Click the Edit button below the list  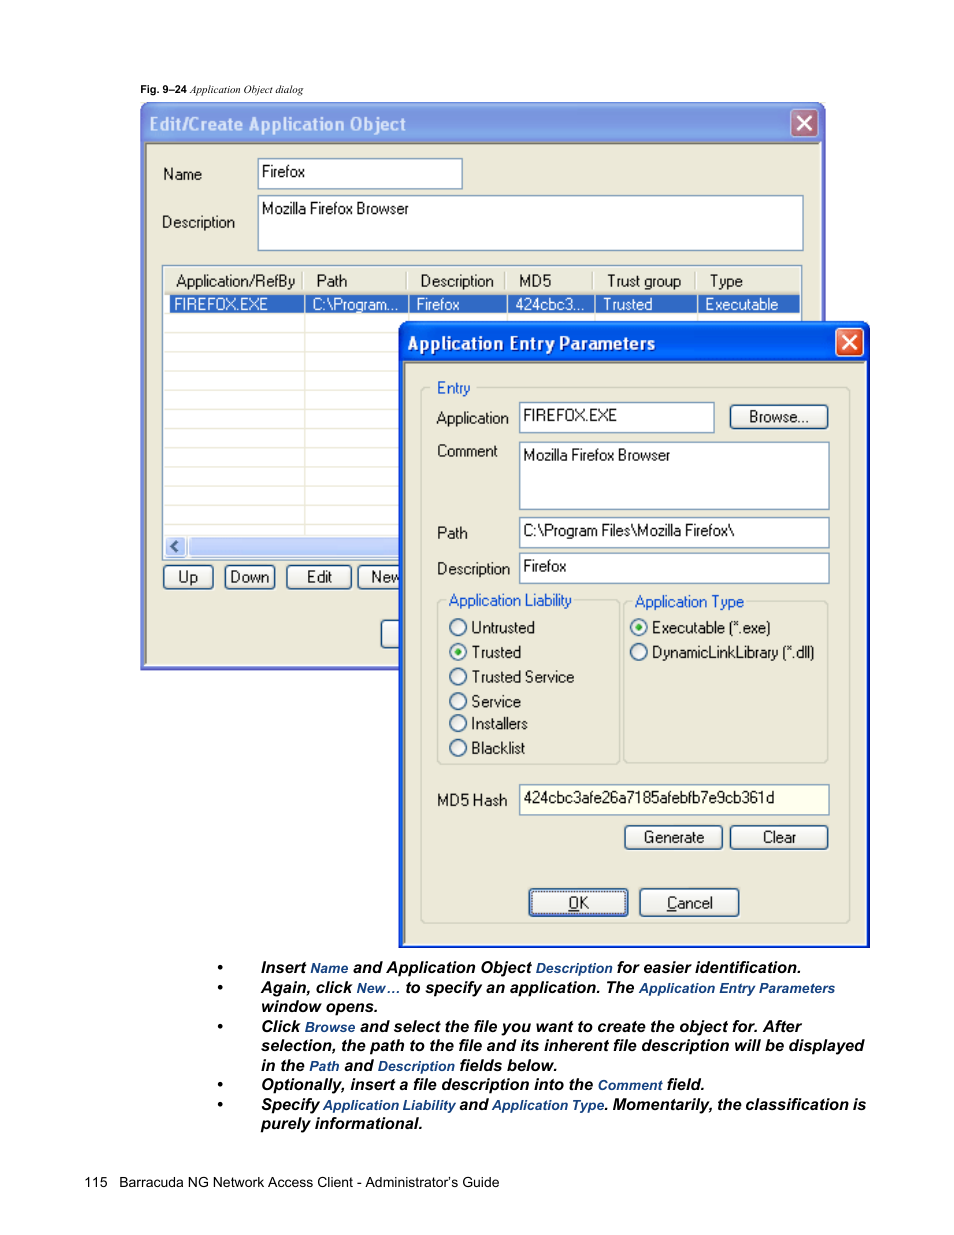coord(319,577)
